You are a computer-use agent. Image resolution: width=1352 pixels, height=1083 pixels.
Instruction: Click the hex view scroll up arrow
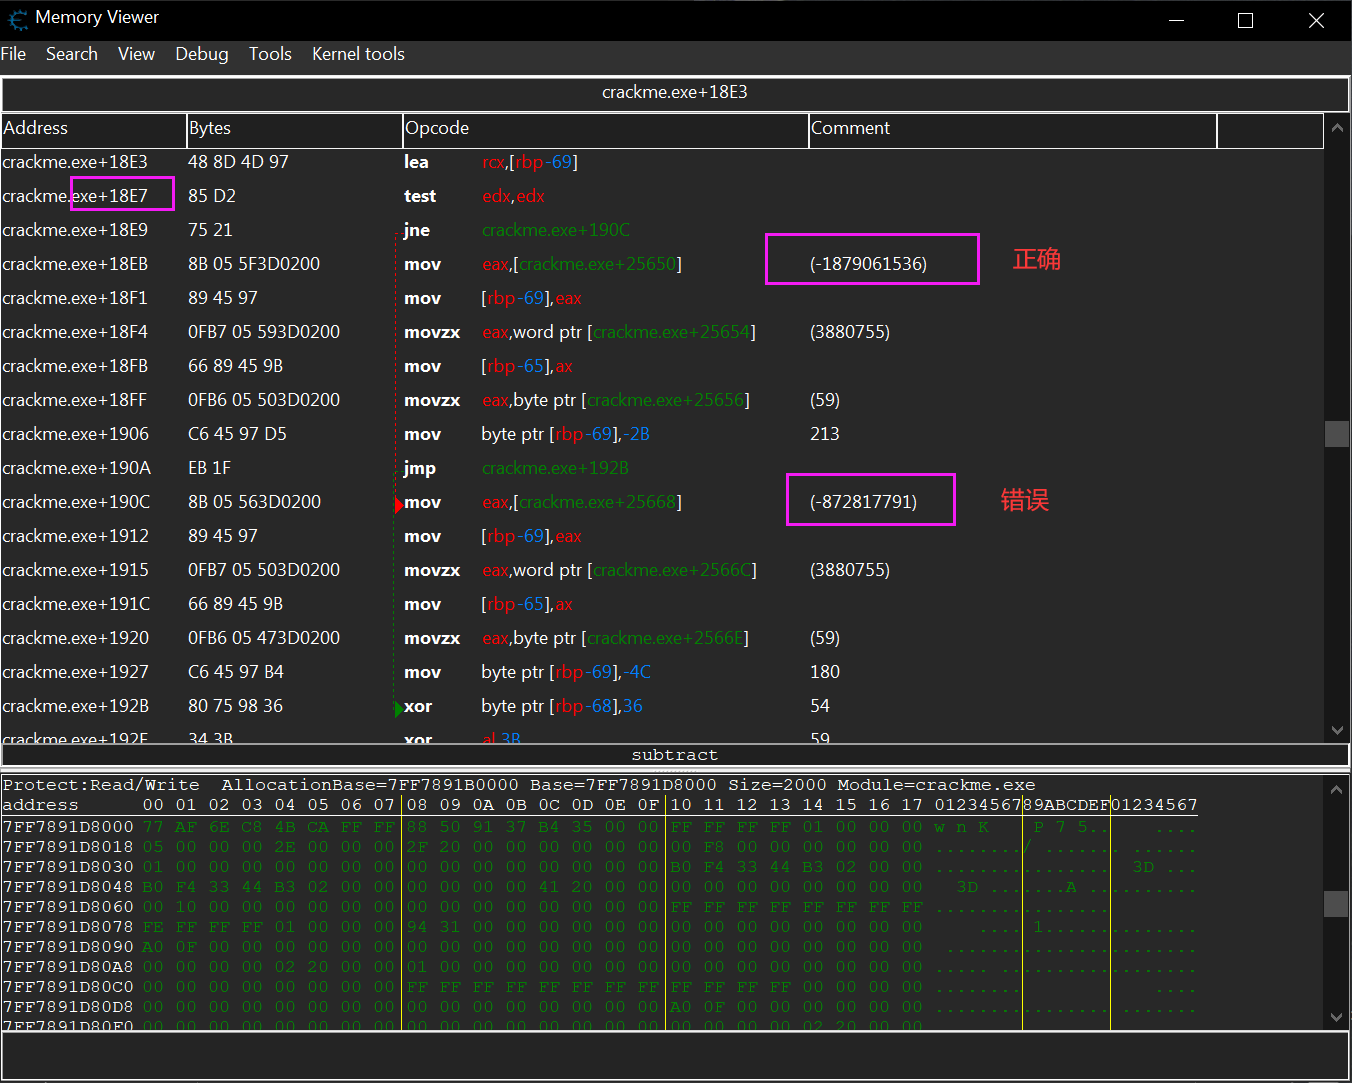1337,789
